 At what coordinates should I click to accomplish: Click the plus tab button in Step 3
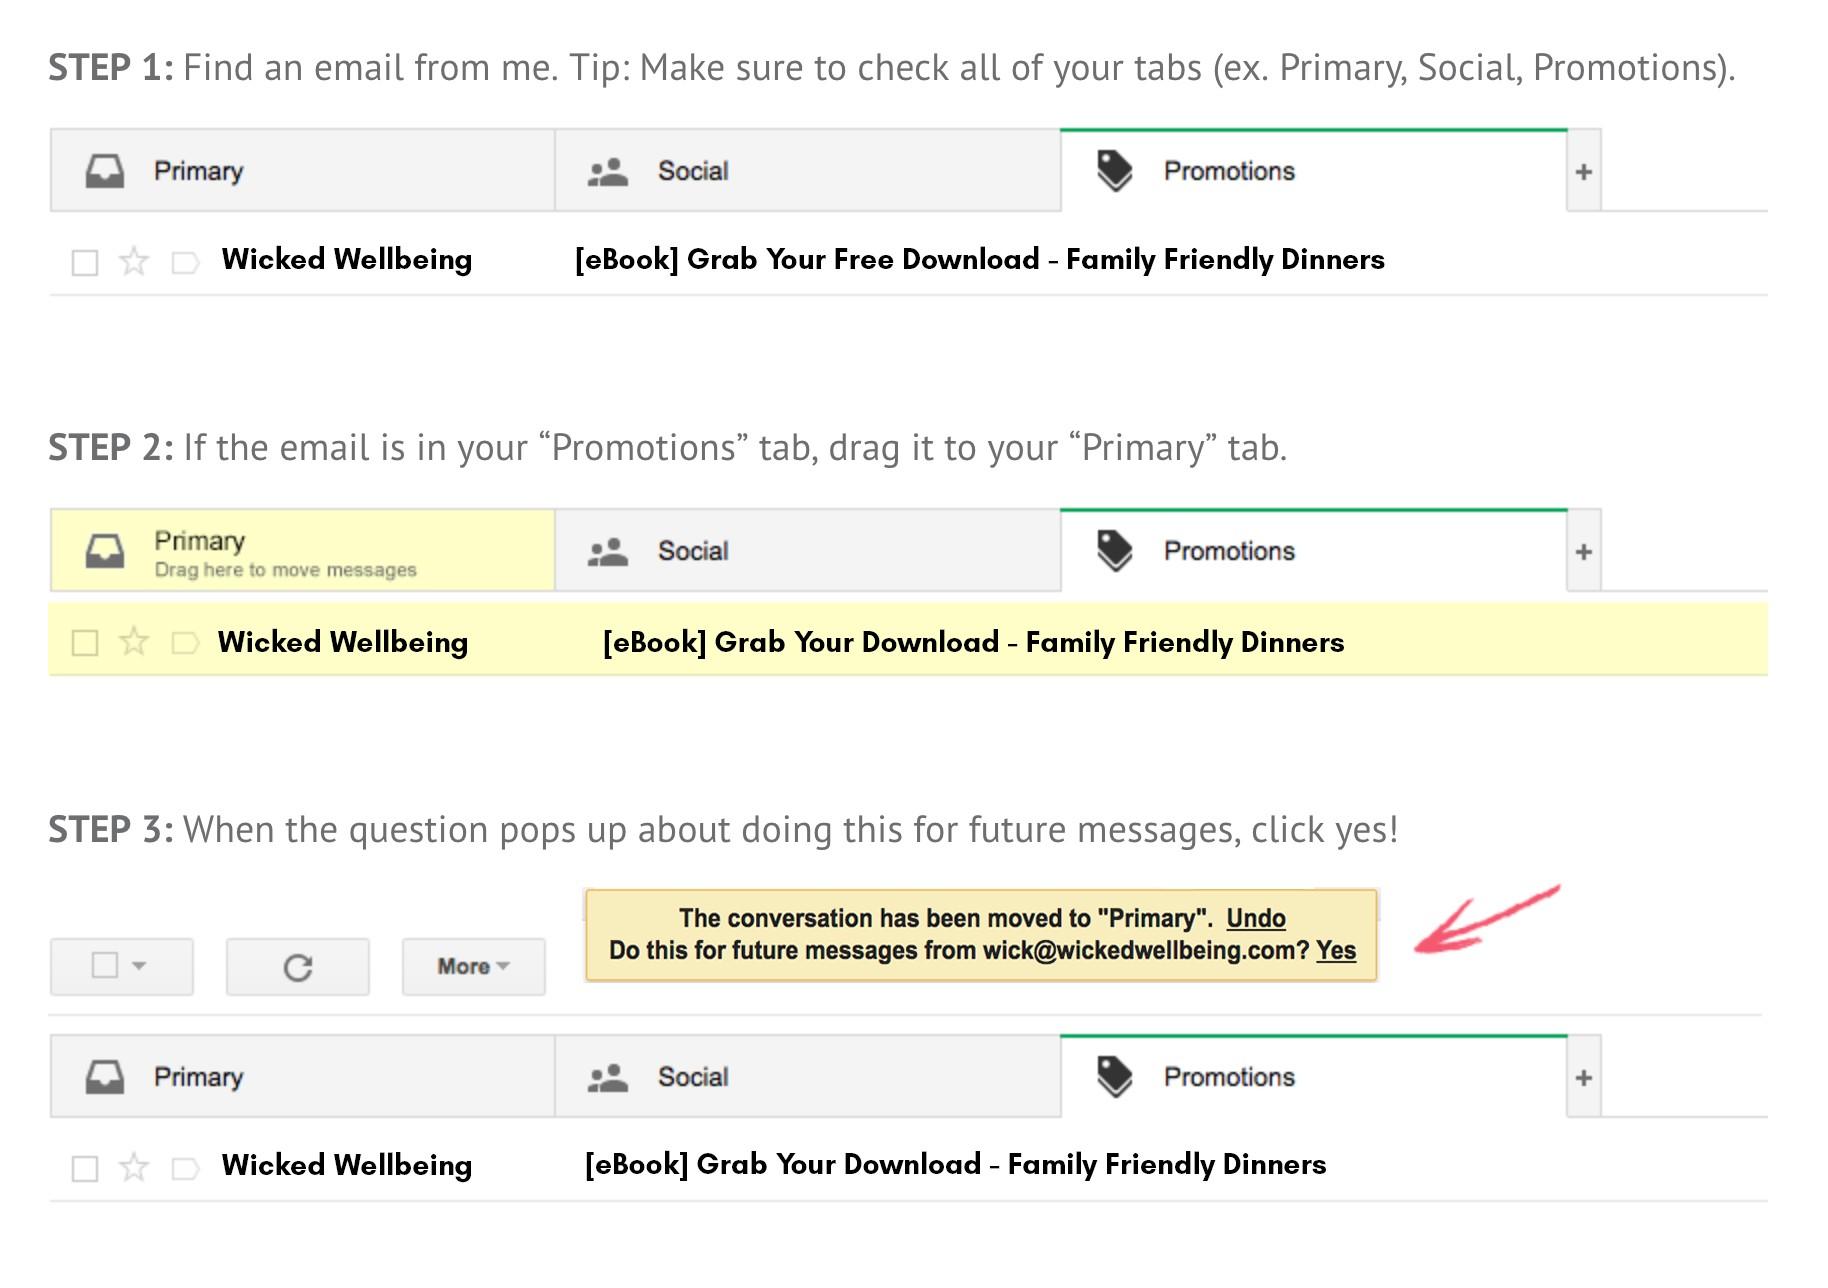tap(1584, 1078)
